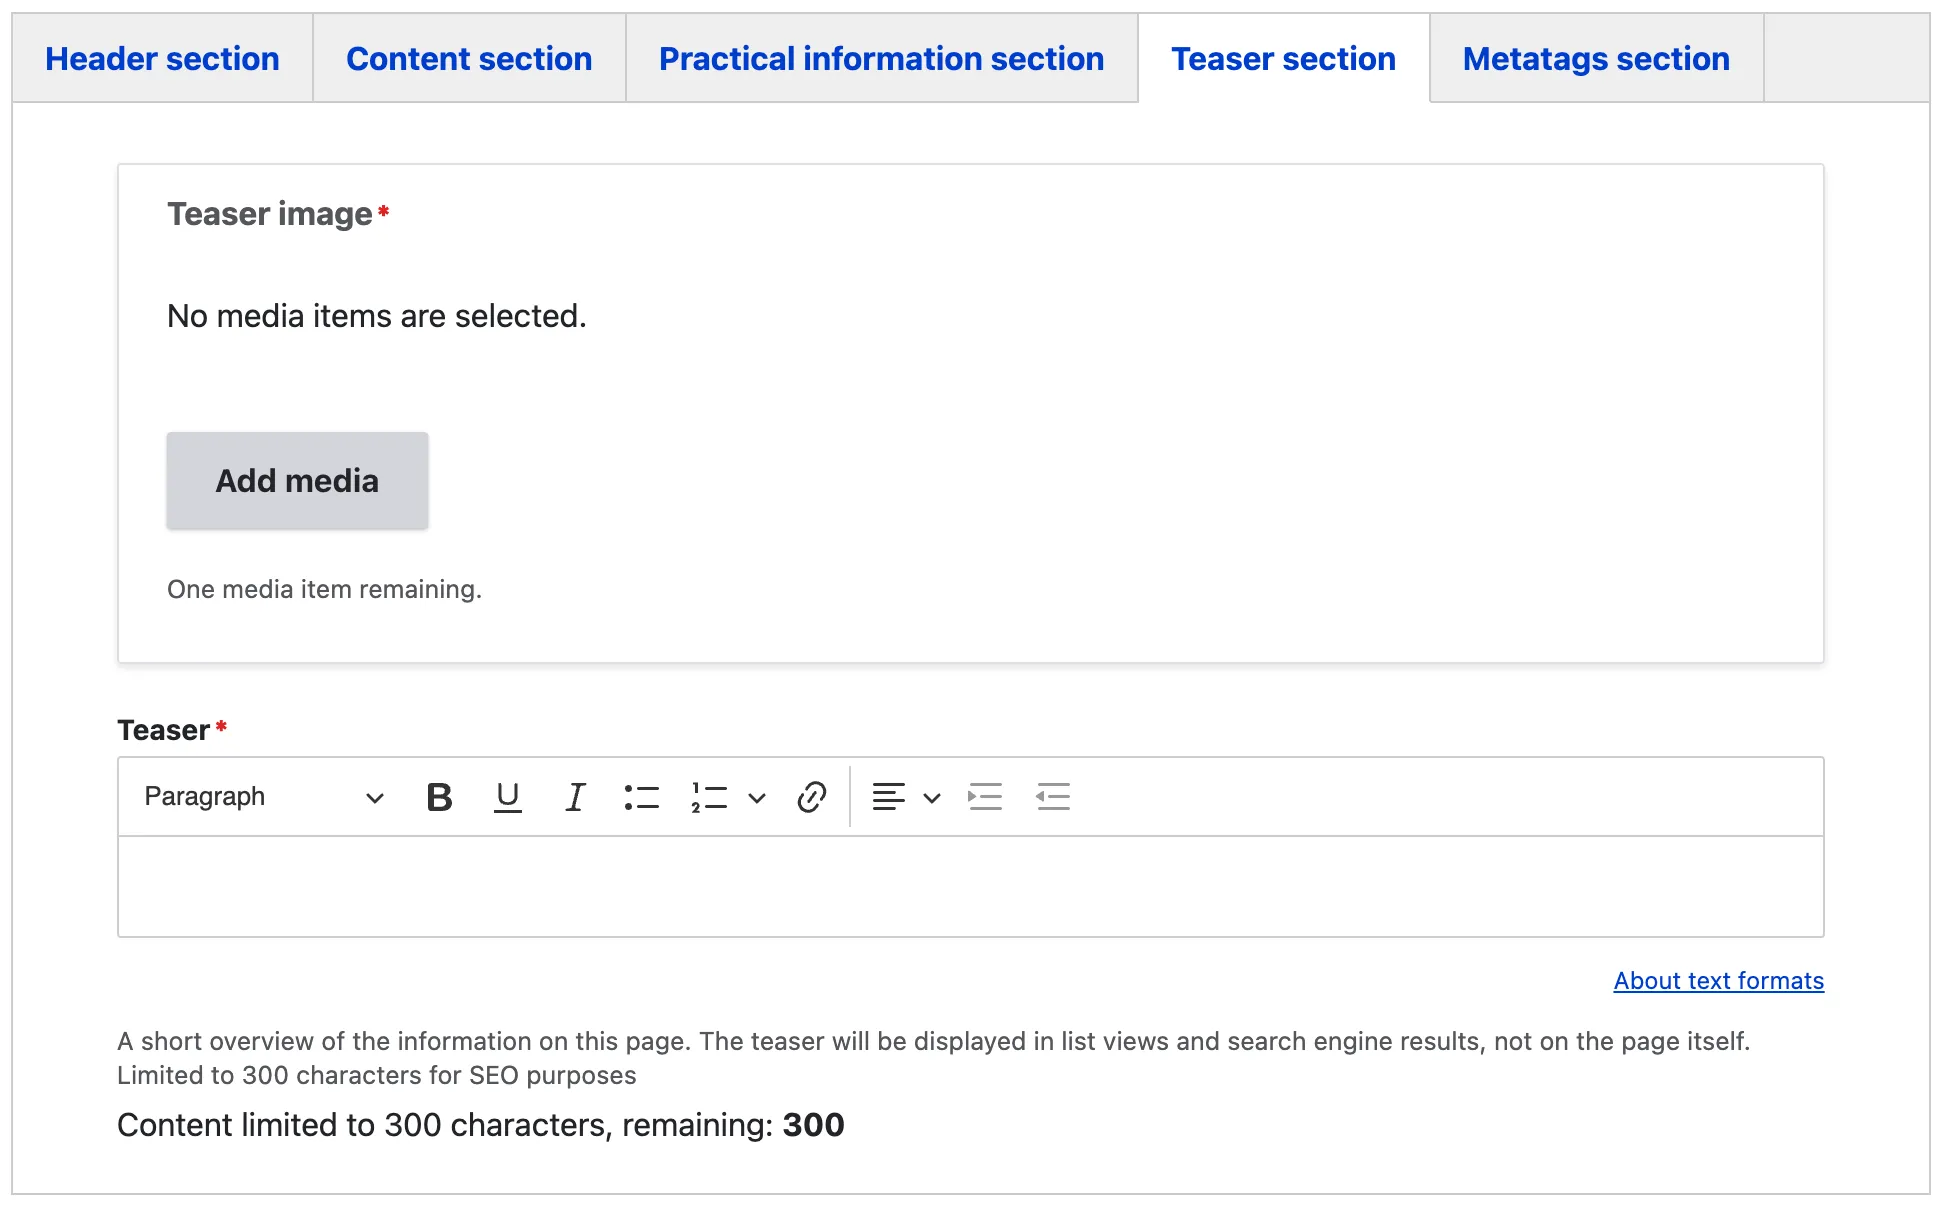Select the Teaser section tab

pos(1283,59)
